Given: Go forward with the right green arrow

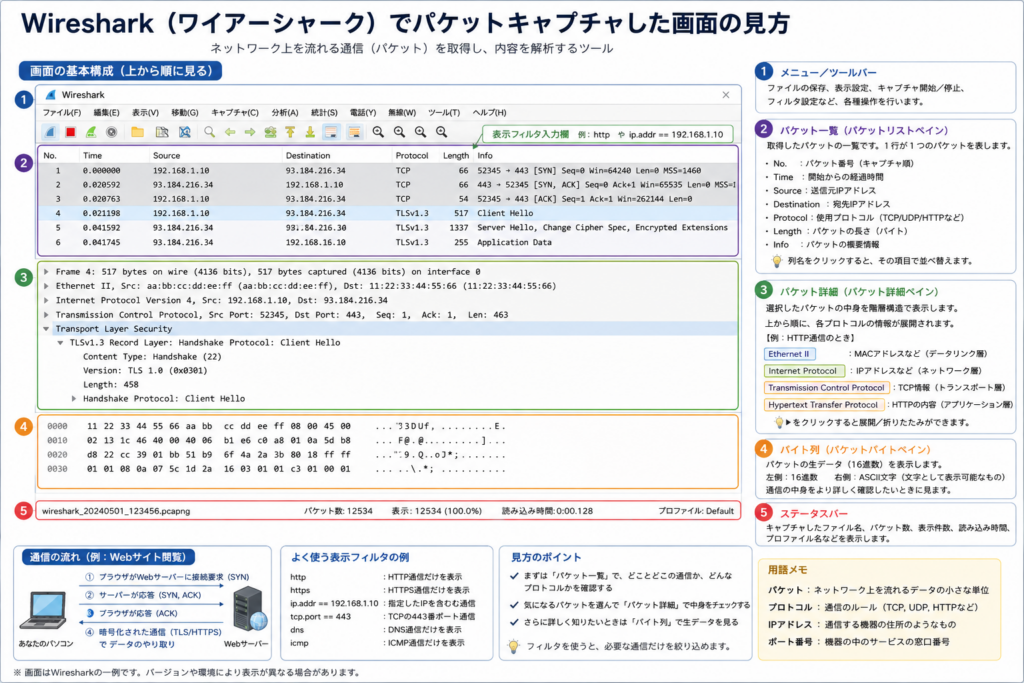Looking at the screenshot, I should coord(249,132).
